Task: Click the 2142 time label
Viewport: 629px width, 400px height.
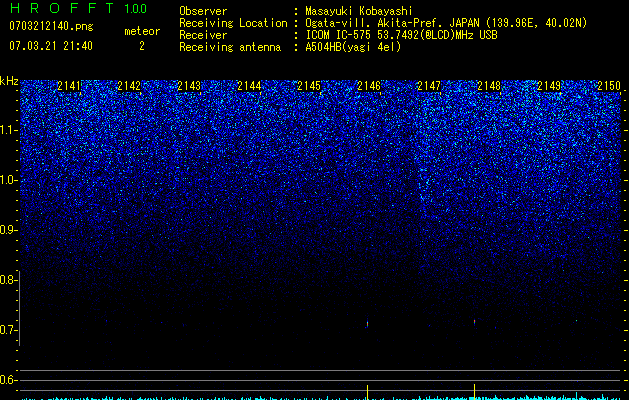Action: coord(129,86)
